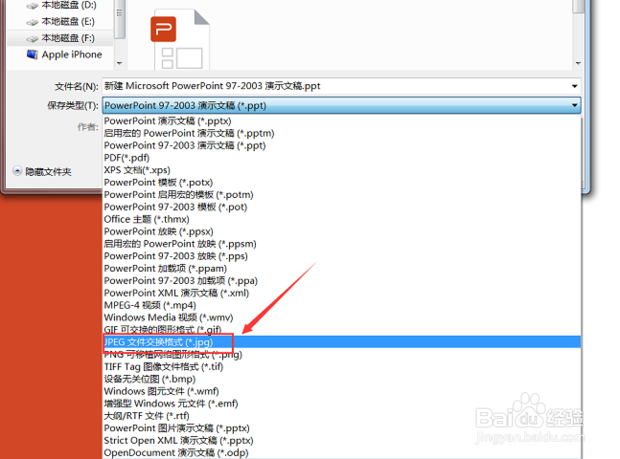The width and height of the screenshot is (620, 459).
Task: Click the file list down scroll arrow
Action: click(578, 63)
